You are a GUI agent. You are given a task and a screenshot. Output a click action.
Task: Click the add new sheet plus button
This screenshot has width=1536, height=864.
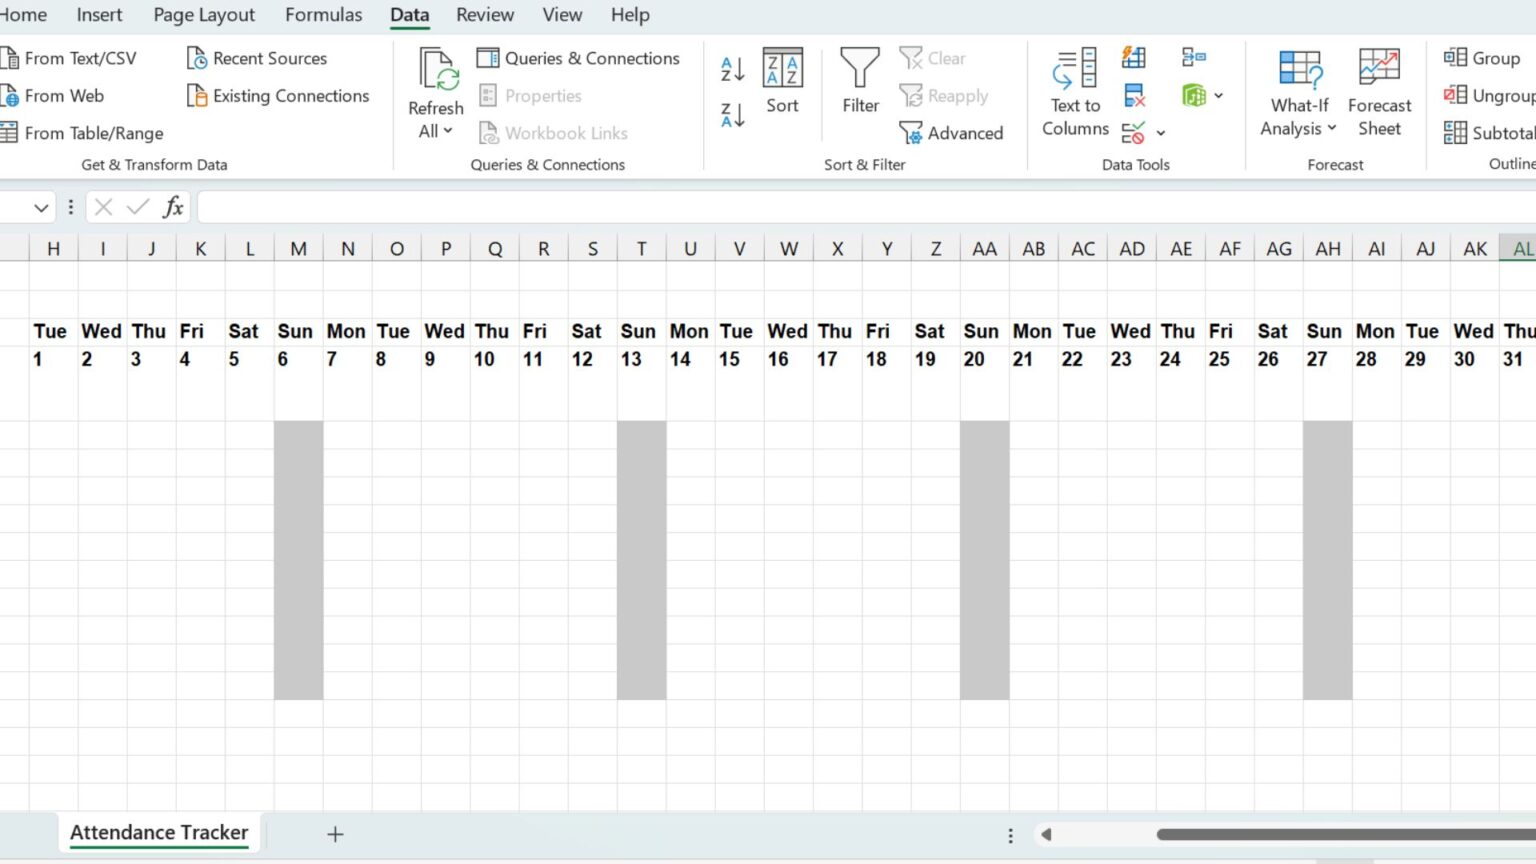pos(335,833)
